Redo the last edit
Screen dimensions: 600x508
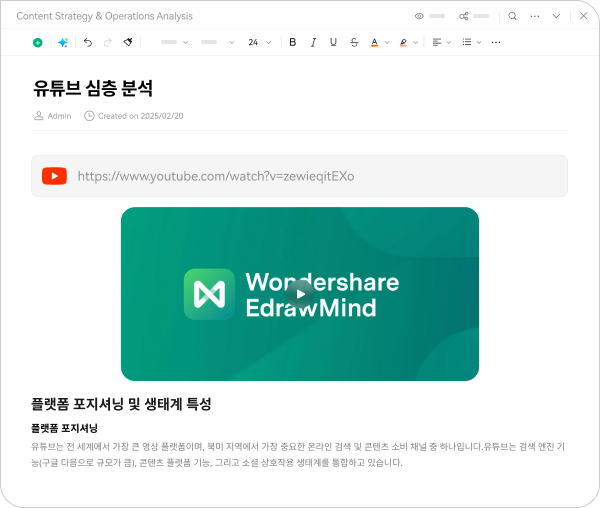click(x=108, y=42)
